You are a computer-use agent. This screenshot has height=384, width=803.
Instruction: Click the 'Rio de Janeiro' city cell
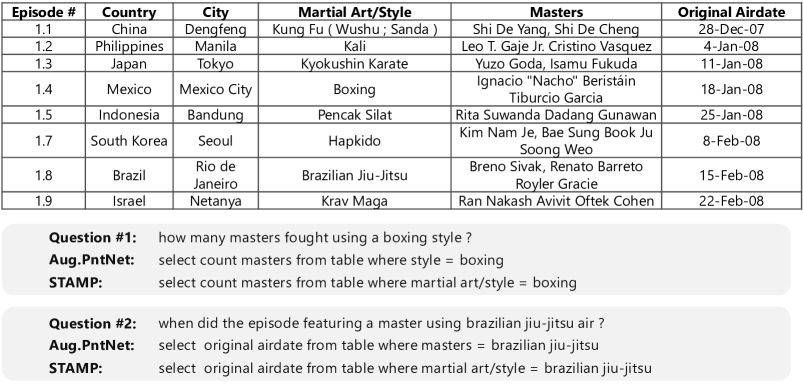tap(216, 175)
